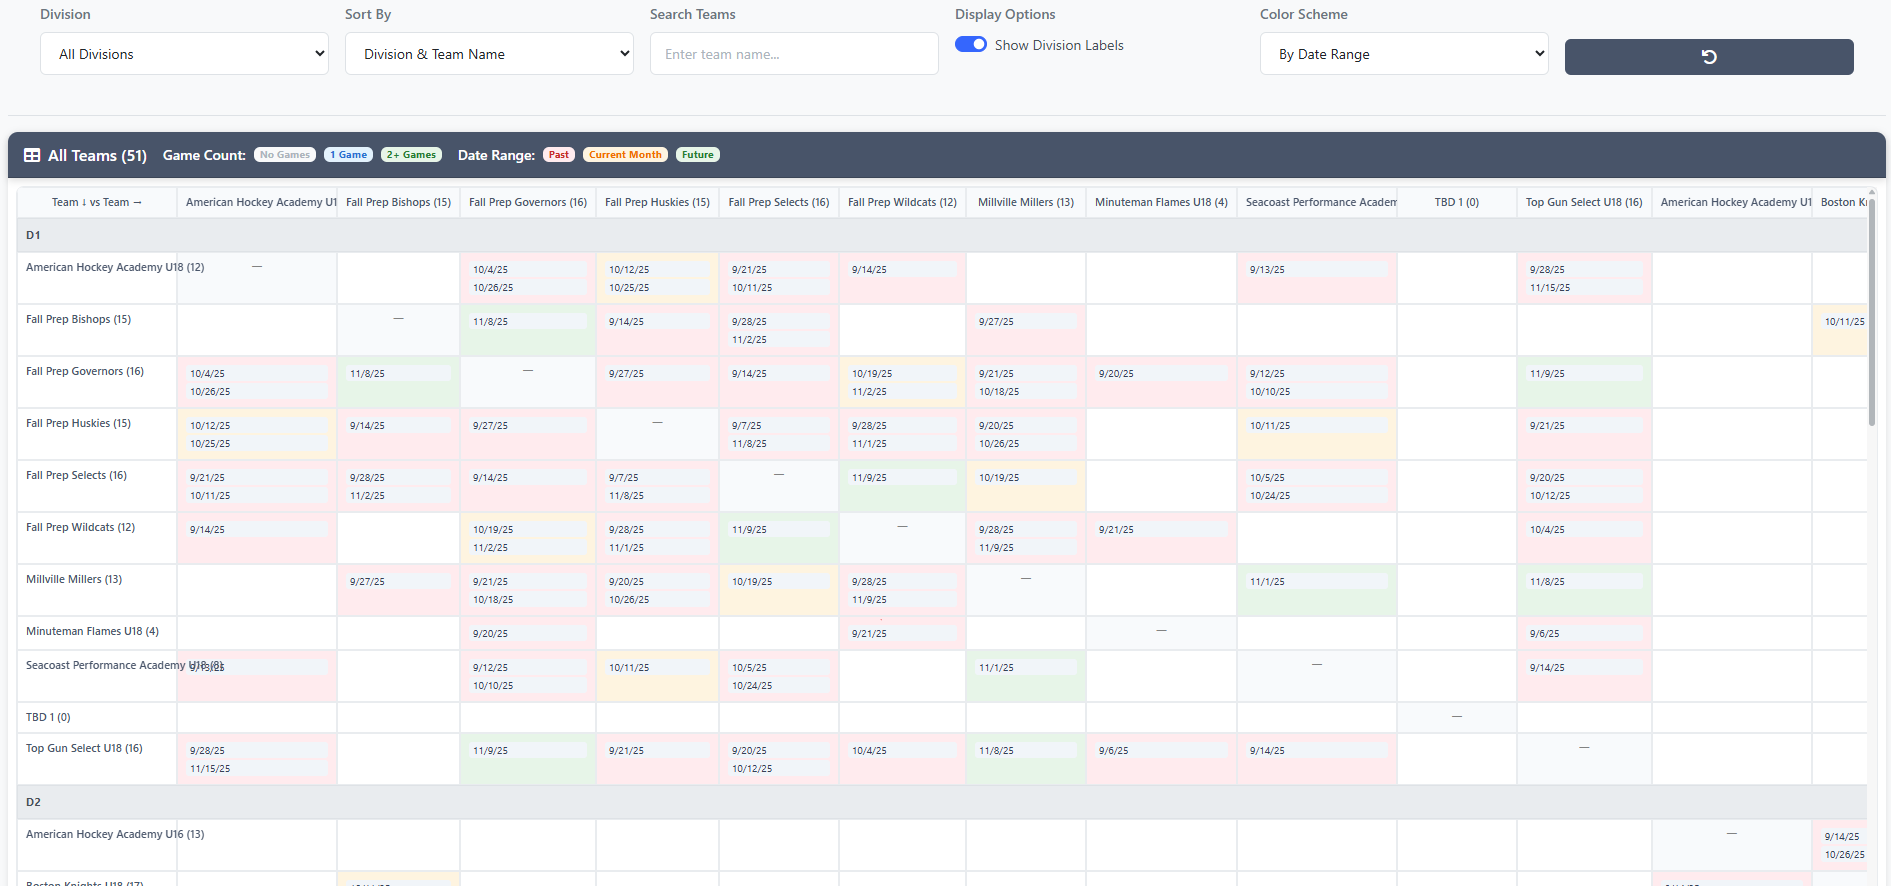
Task: Open the Color Scheme dropdown
Action: click(x=1403, y=54)
